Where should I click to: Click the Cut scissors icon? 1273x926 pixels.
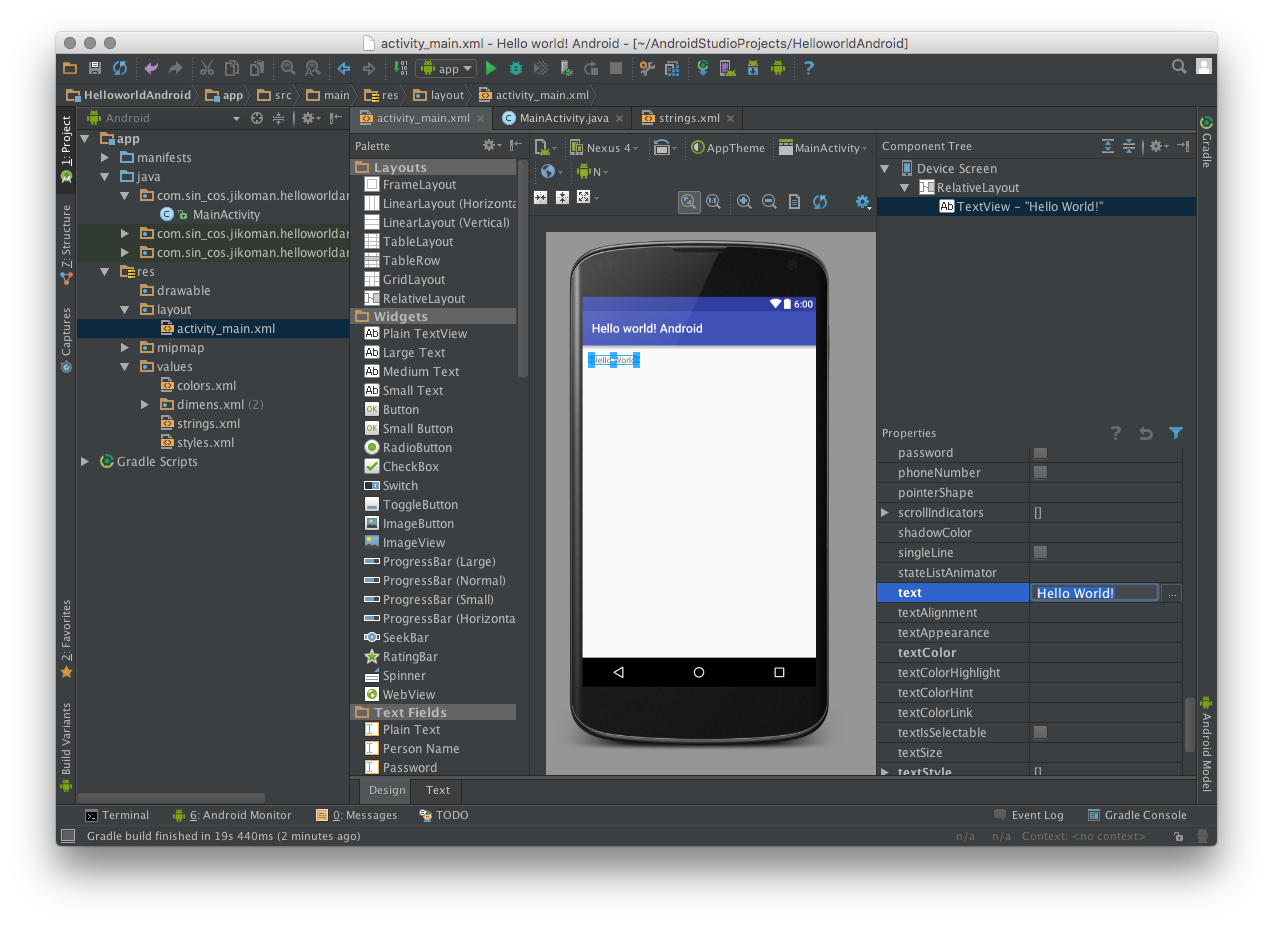point(207,68)
